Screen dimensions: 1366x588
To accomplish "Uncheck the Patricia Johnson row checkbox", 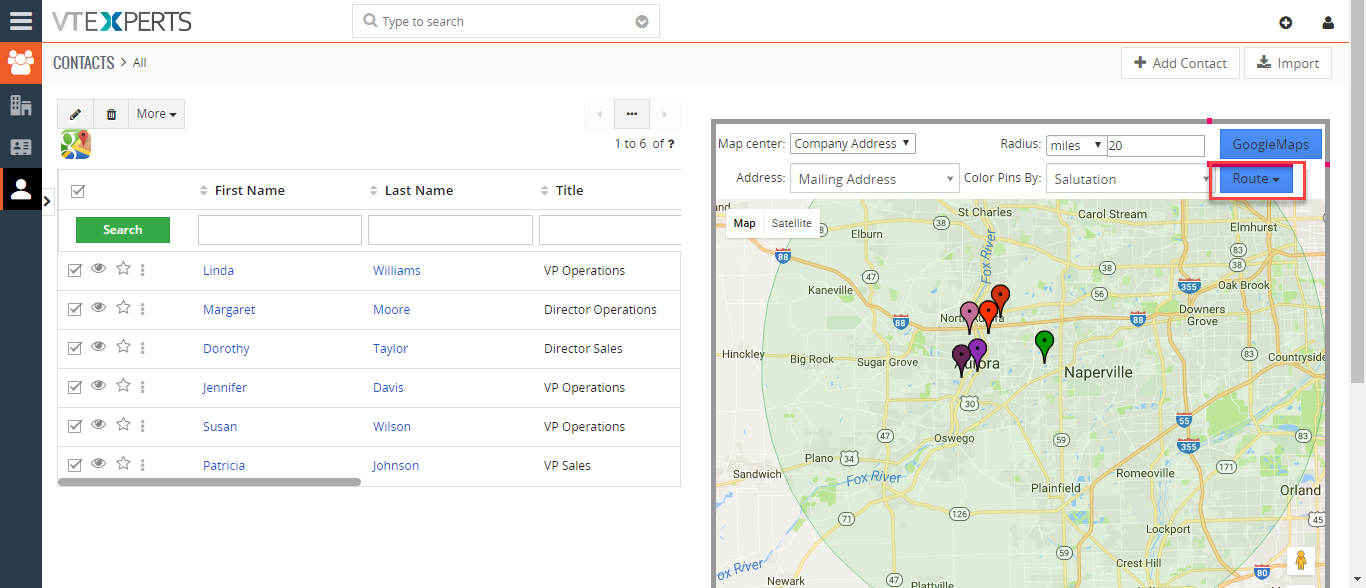I will 74,465.
